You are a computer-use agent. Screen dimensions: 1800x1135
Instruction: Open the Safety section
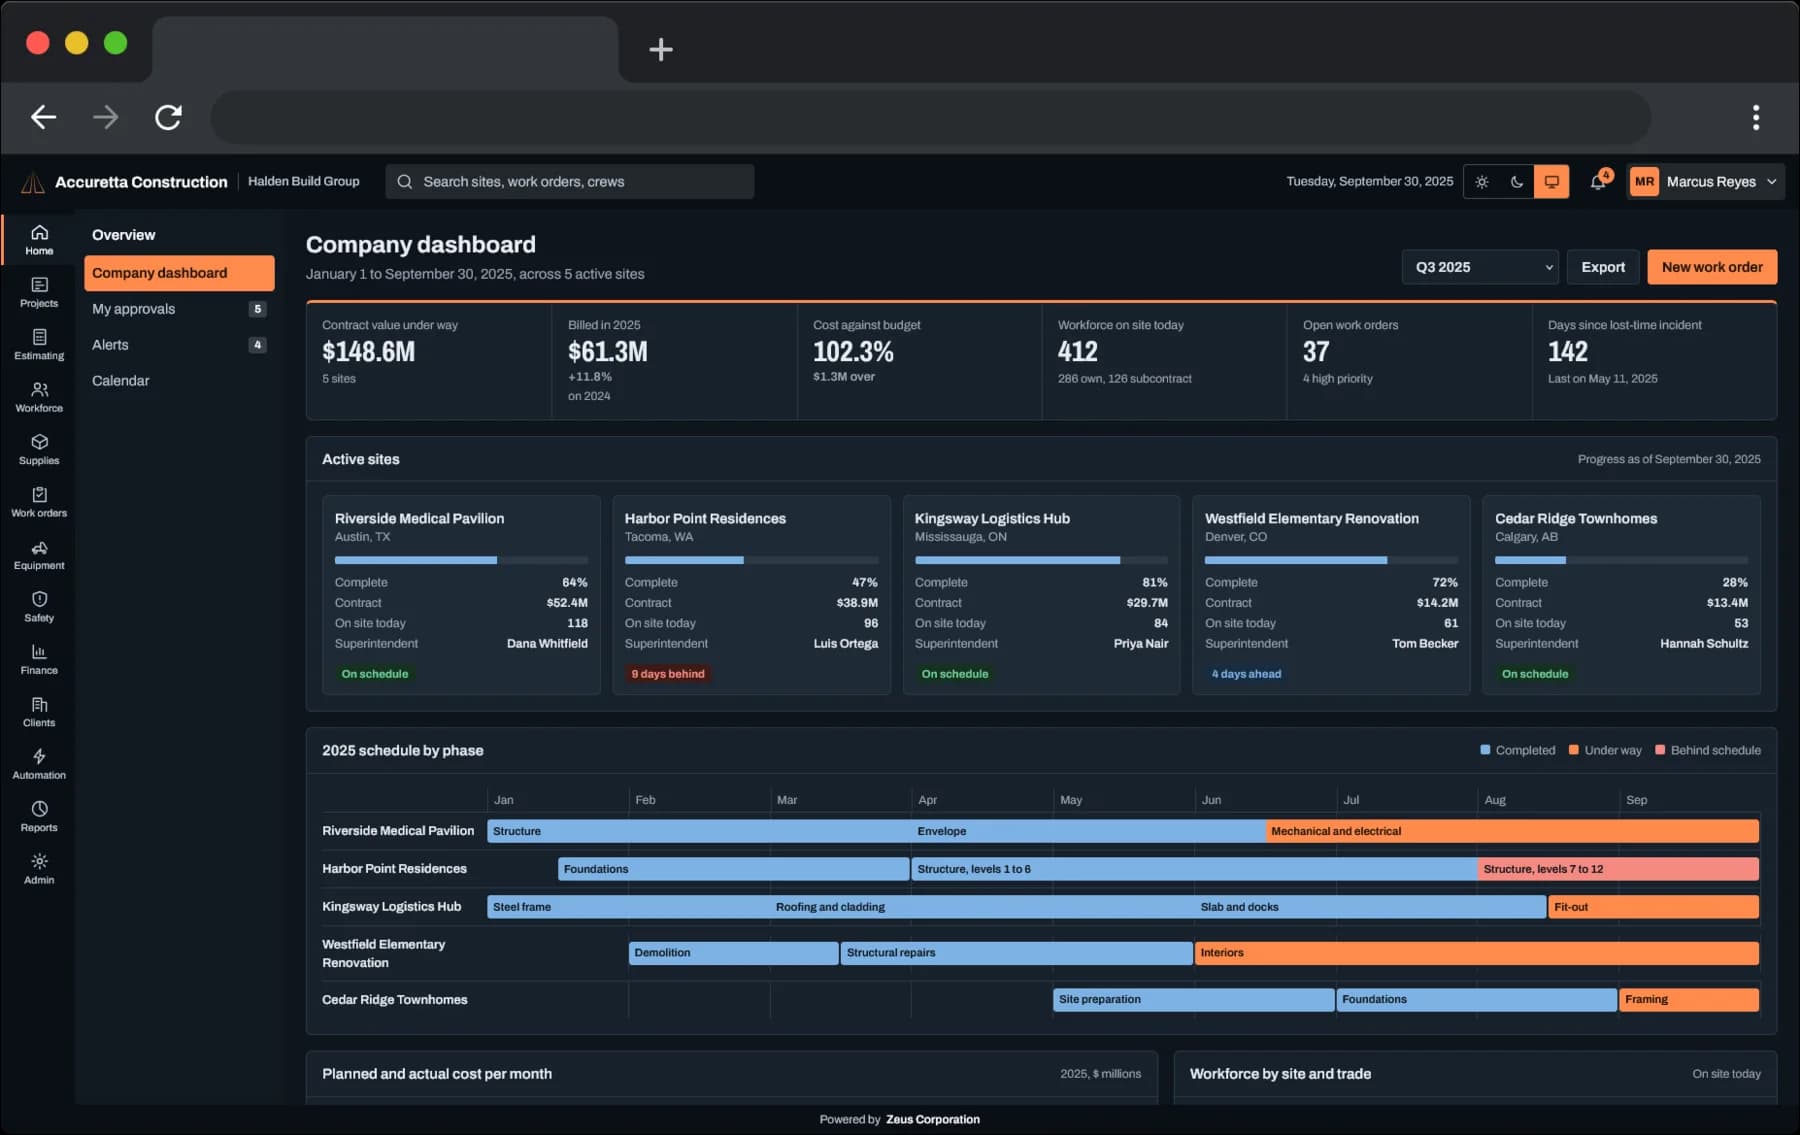click(x=39, y=607)
